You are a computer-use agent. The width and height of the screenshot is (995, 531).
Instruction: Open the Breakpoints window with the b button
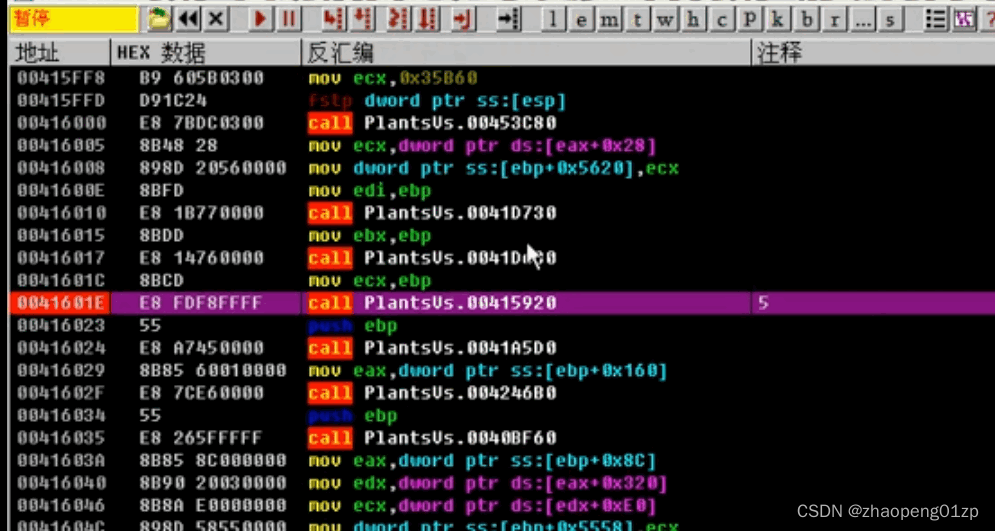tap(807, 20)
